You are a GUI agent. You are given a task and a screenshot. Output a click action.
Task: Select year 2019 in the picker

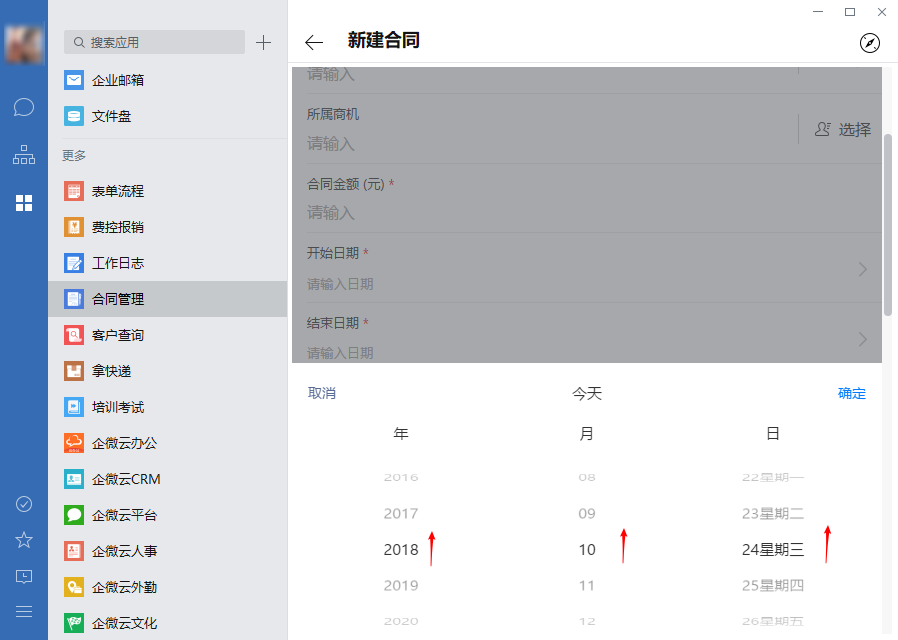(x=401, y=585)
